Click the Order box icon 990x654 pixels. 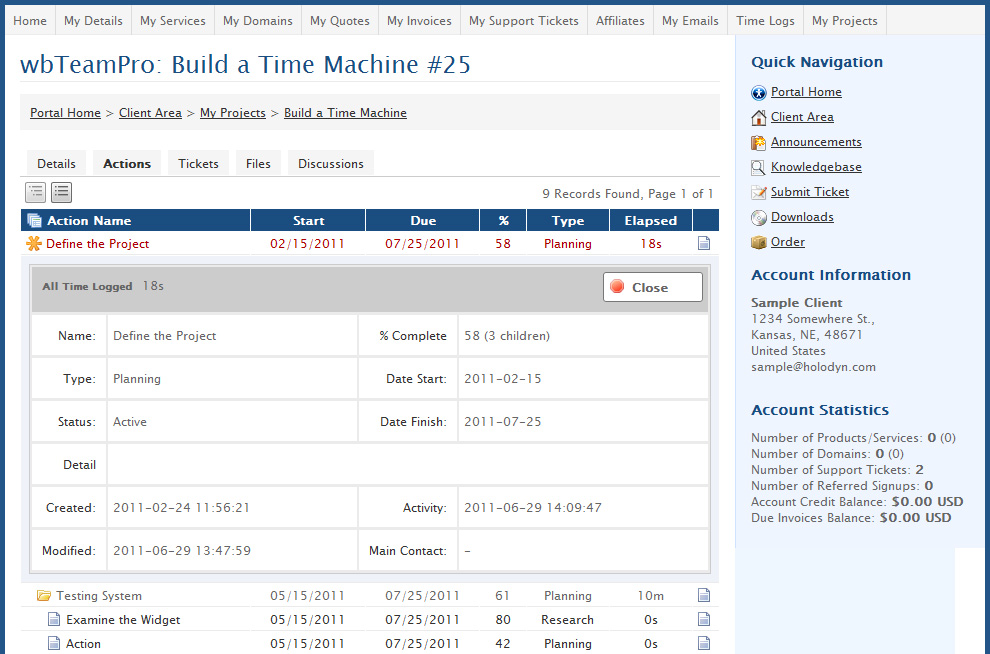tap(759, 242)
